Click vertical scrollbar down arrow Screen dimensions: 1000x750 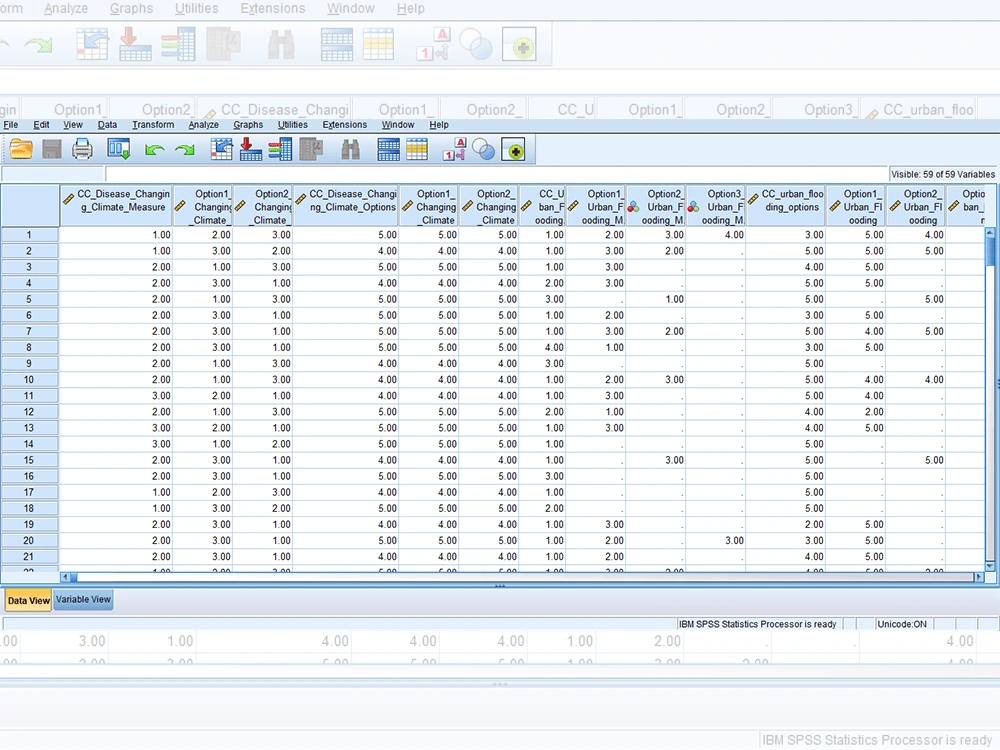pos(990,566)
